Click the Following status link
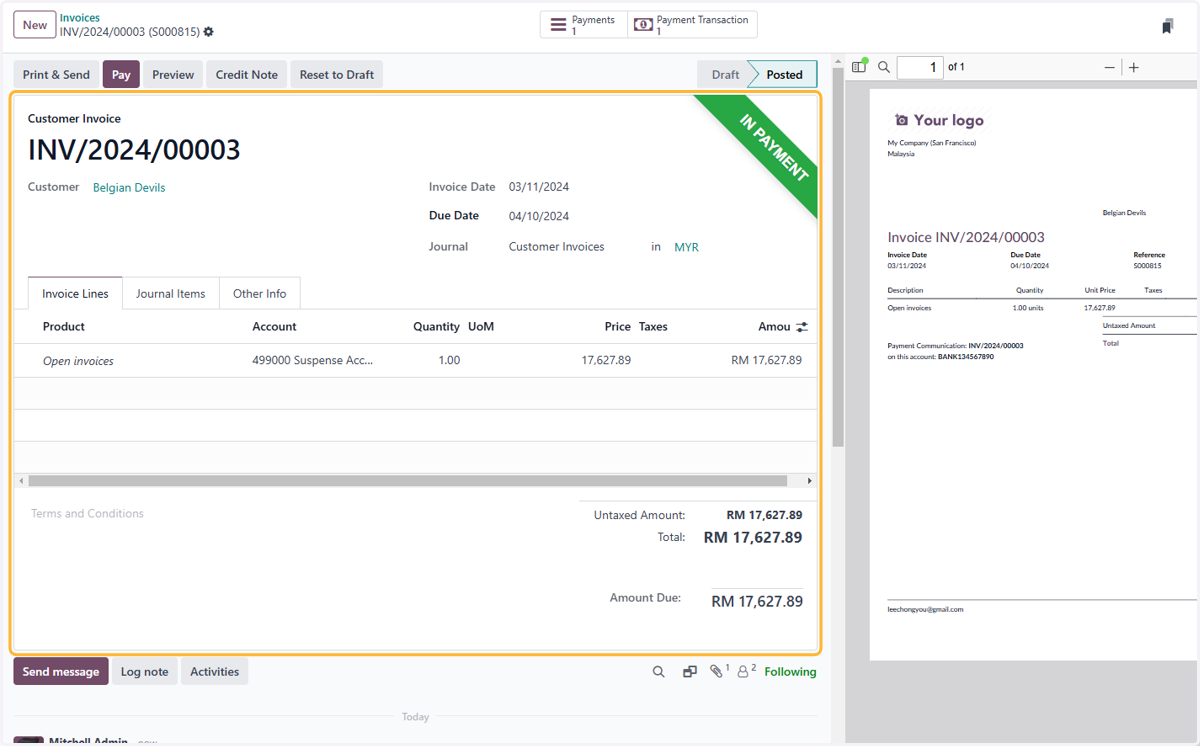The image size is (1200, 746). (x=790, y=672)
